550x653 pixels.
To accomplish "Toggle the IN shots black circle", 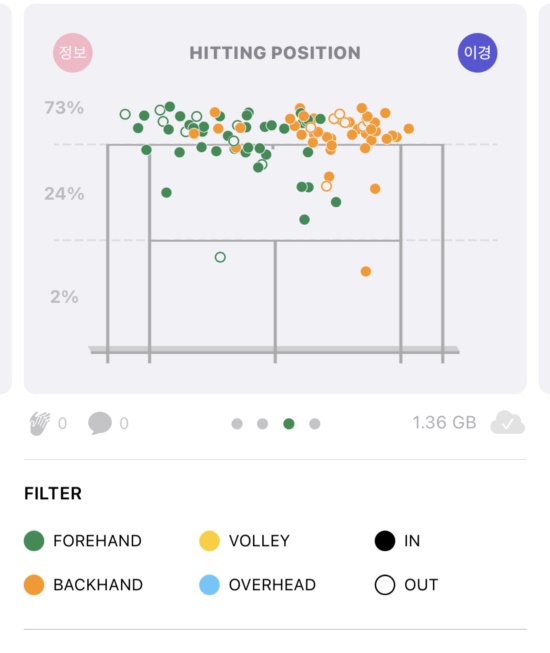I will pyautogui.click(x=385, y=541).
